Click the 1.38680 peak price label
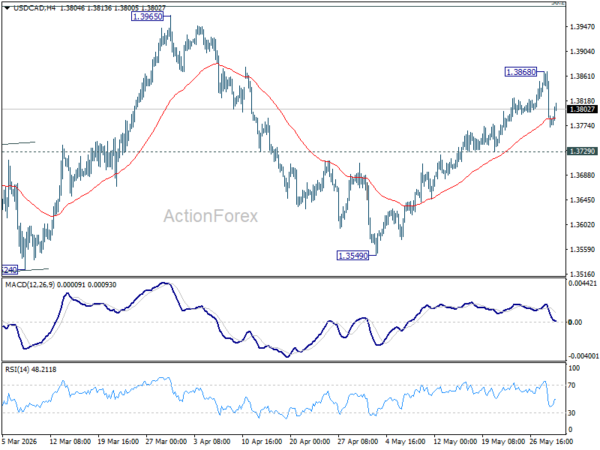The height and width of the screenshot is (450, 600). tap(521, 72)
